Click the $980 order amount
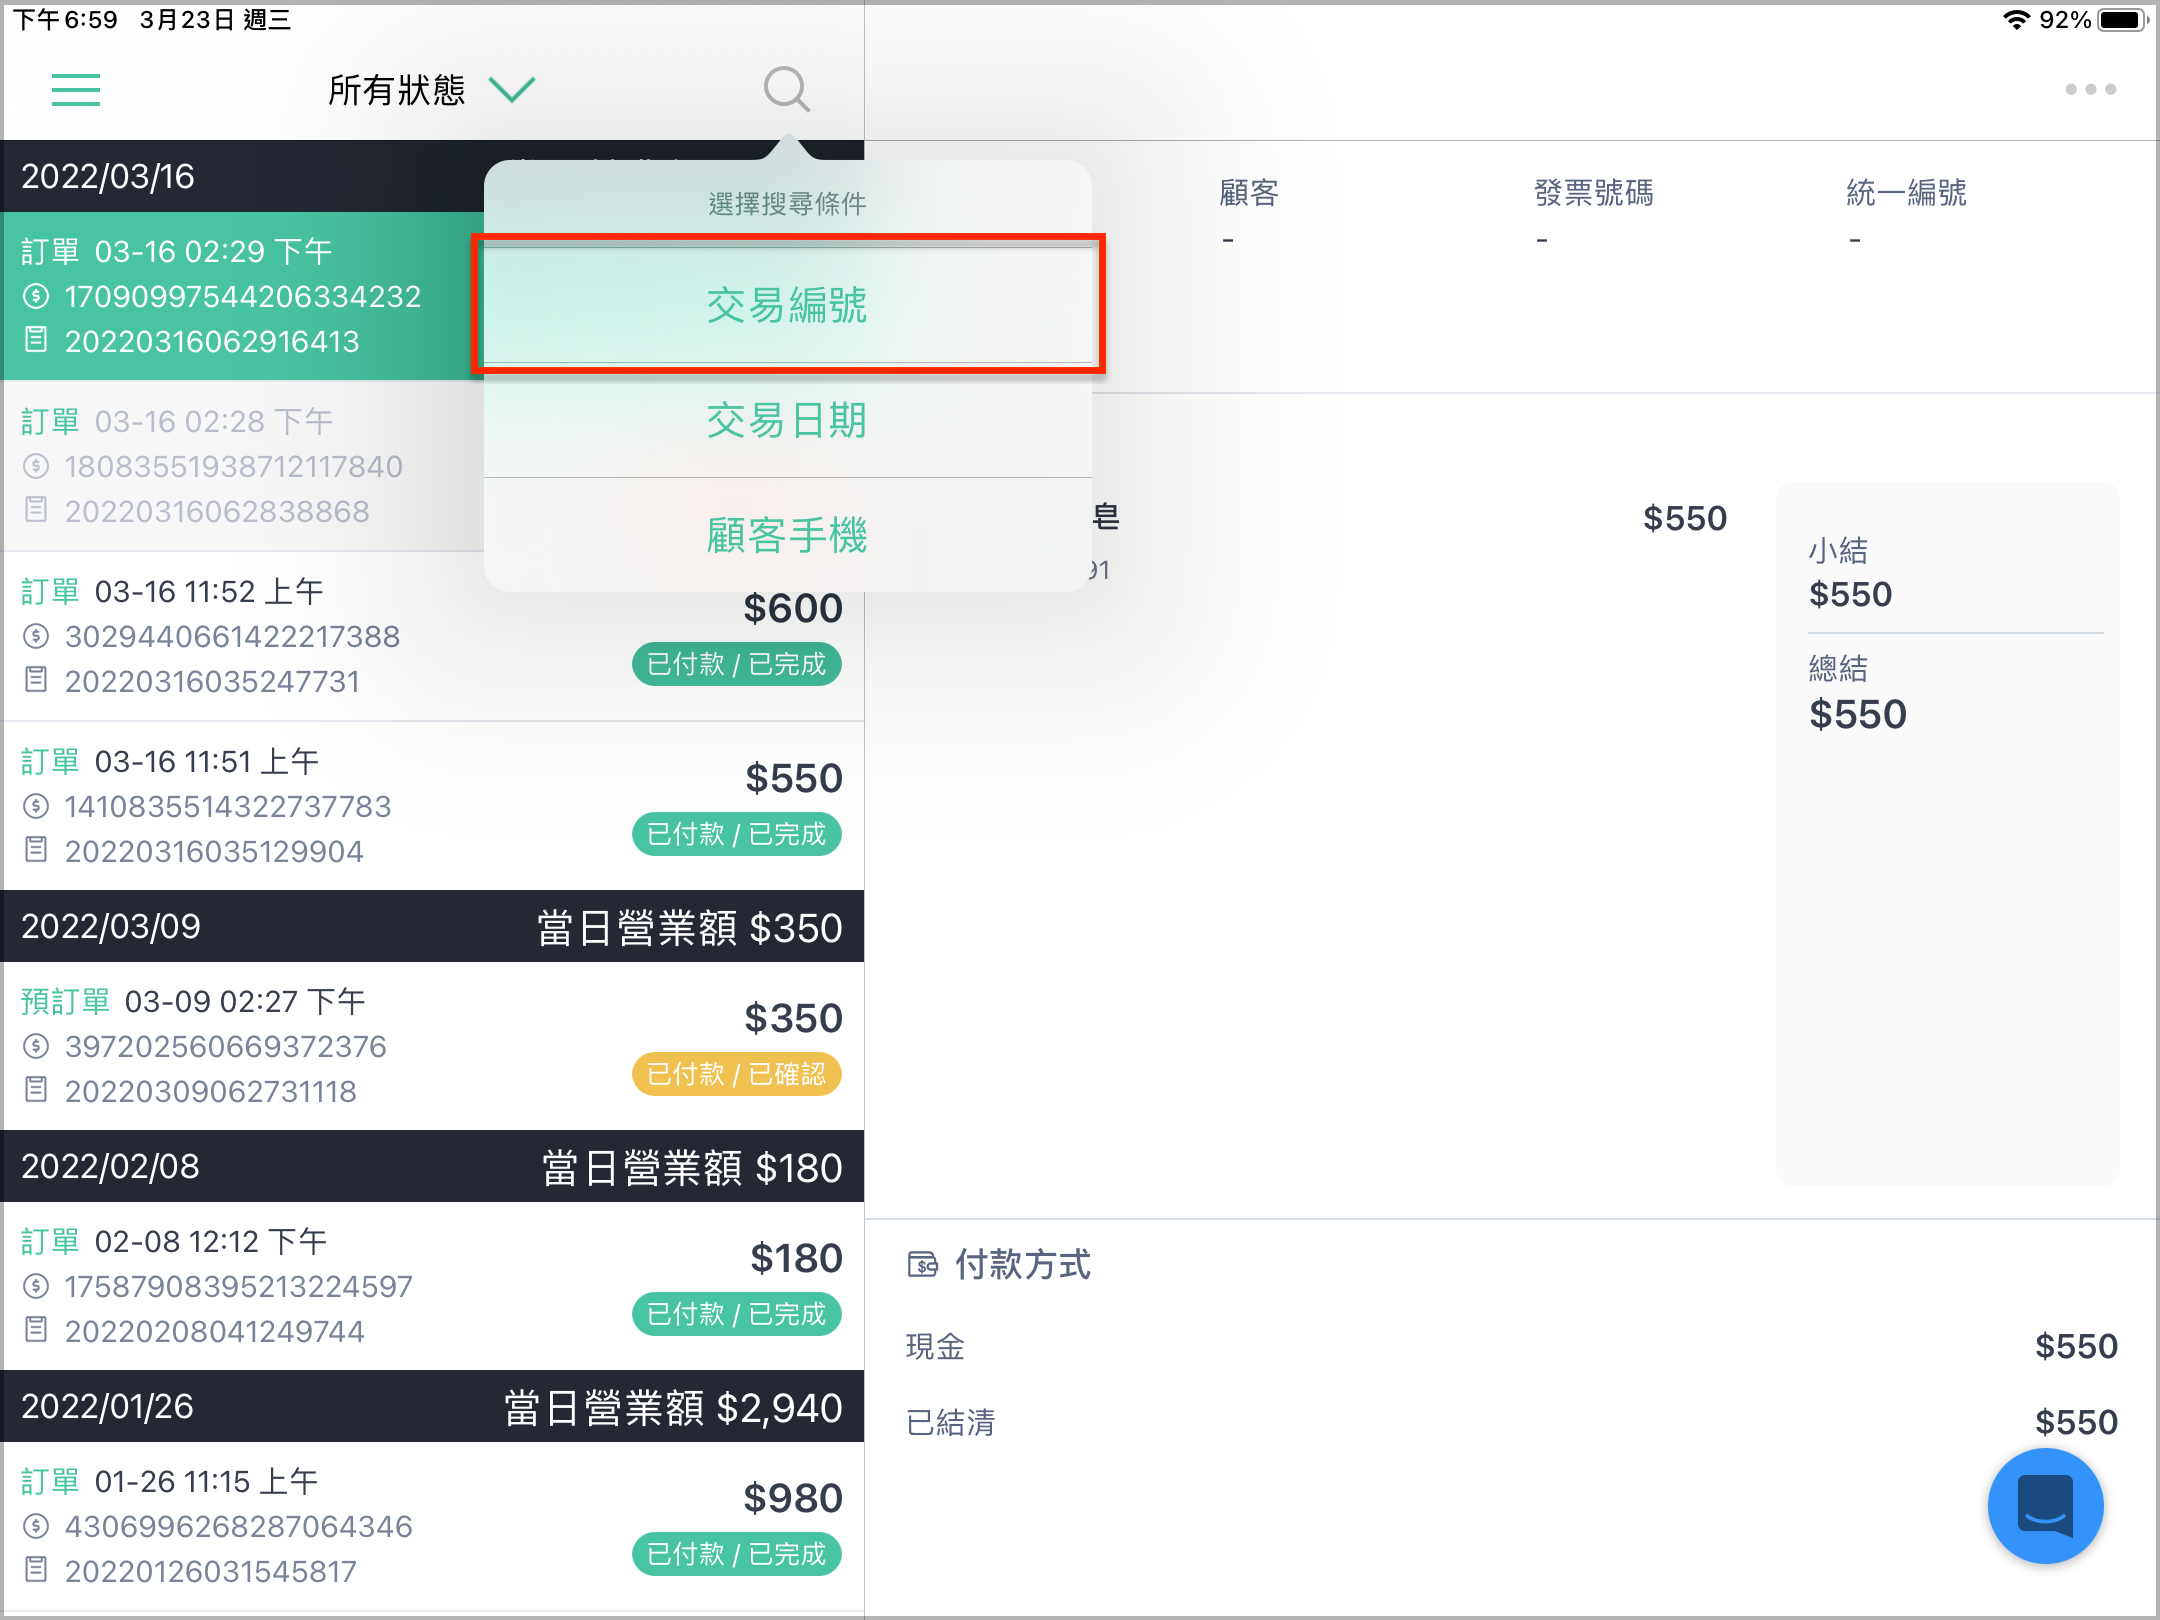Screen dimensions: 2160x1620 [x=793, y=1498]
